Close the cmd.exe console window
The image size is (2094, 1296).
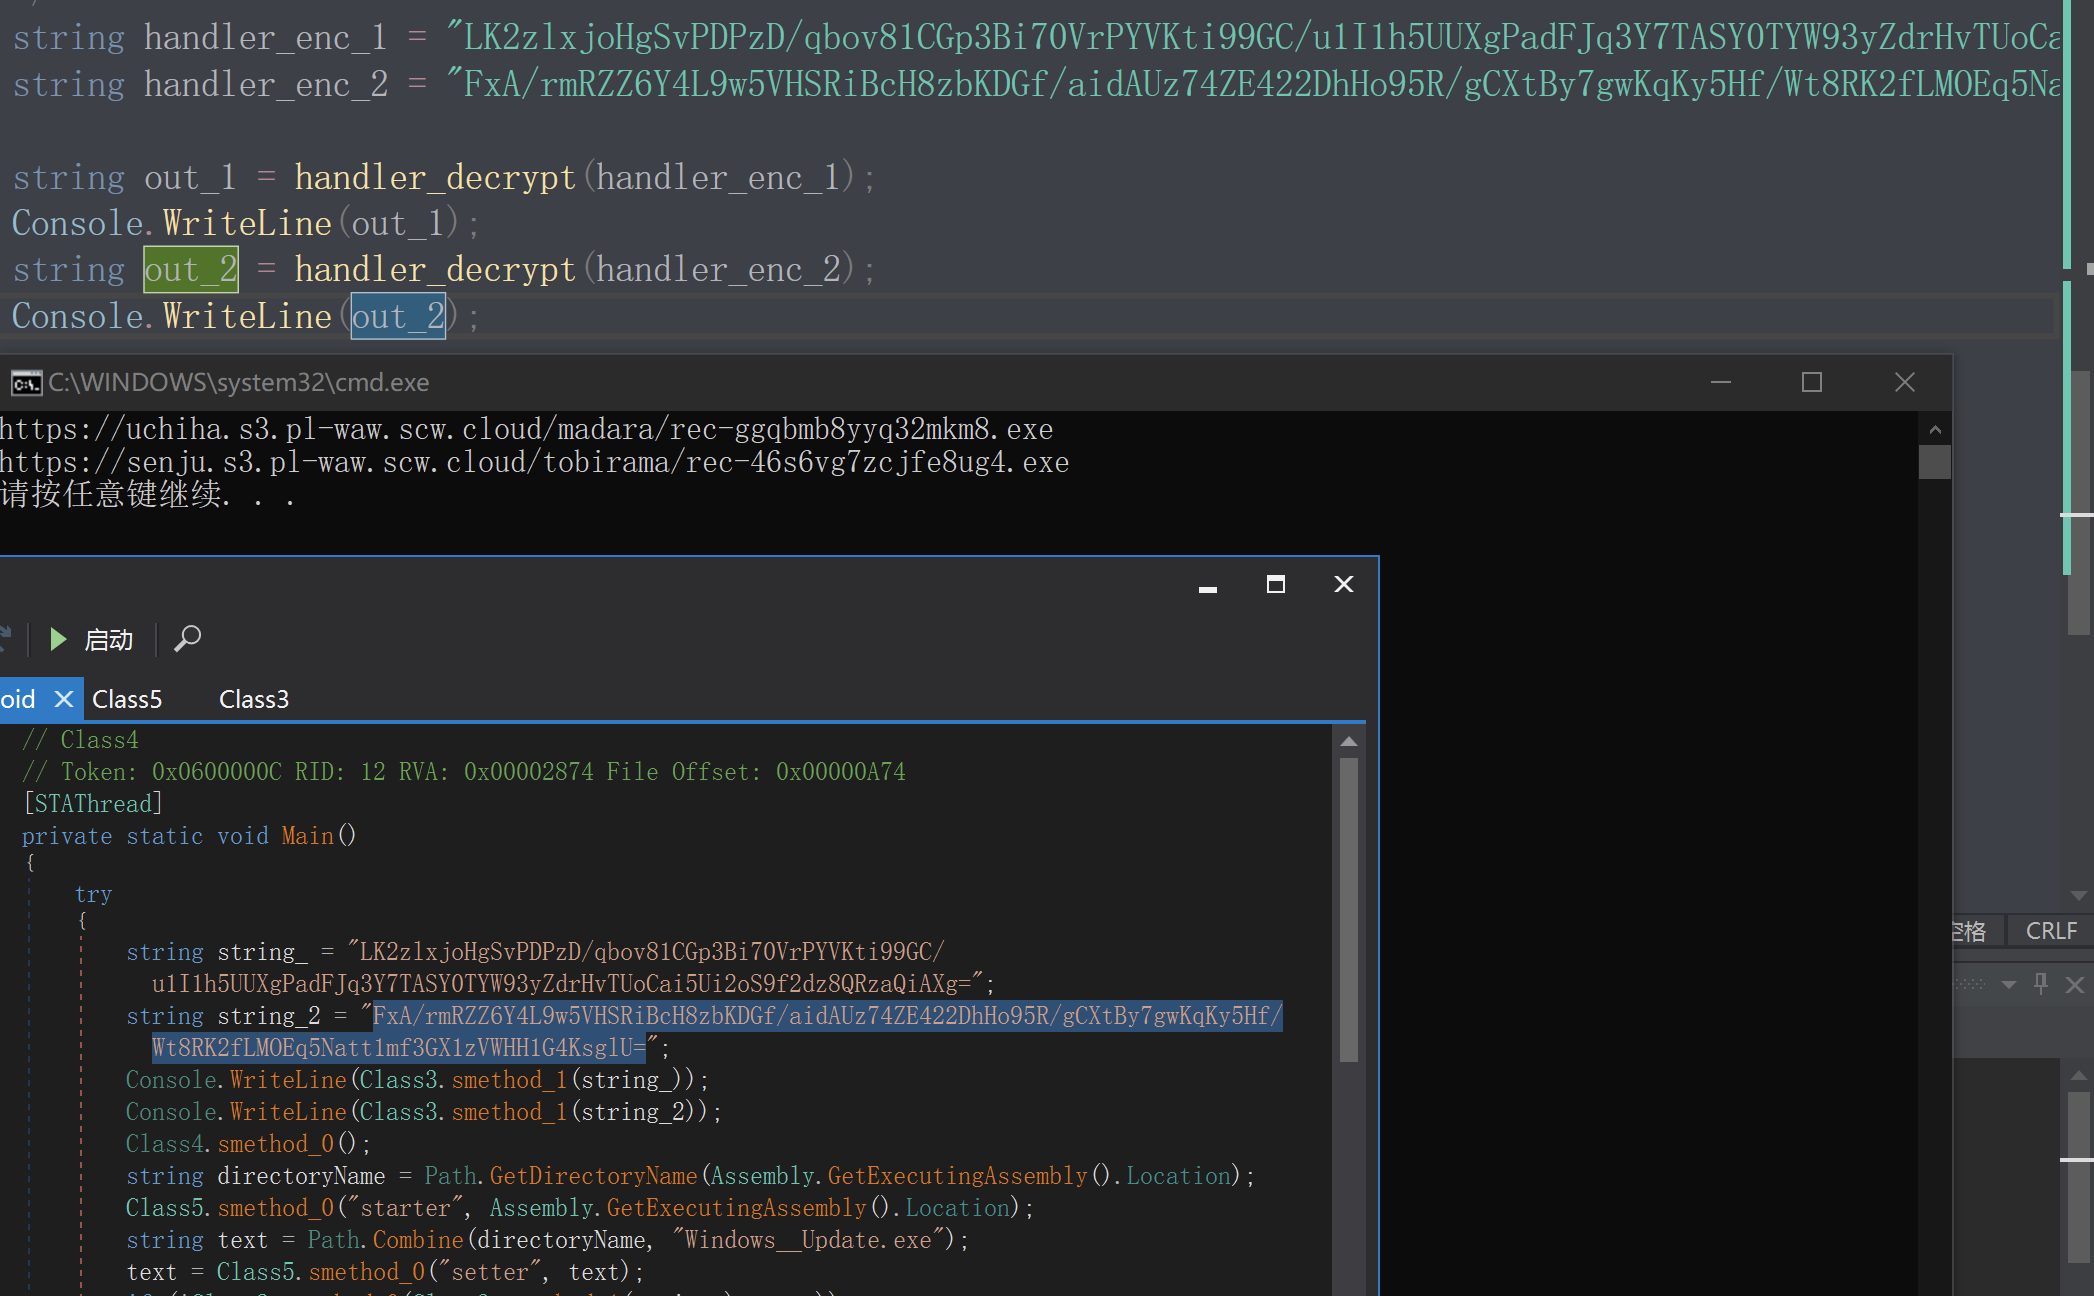[x=1905, y=382]
